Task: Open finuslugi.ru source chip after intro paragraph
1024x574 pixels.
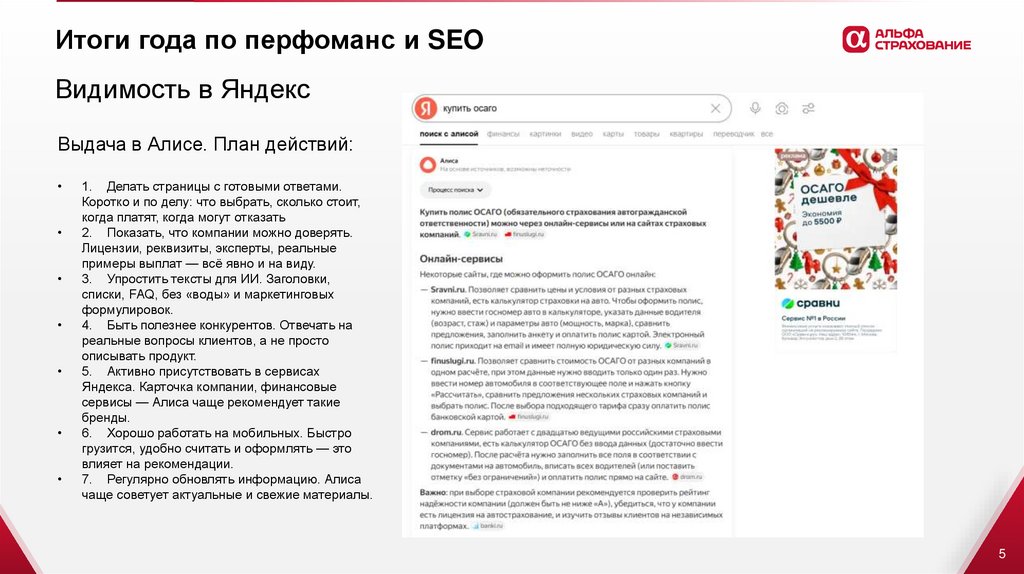Action: click(x=524, y=234)
